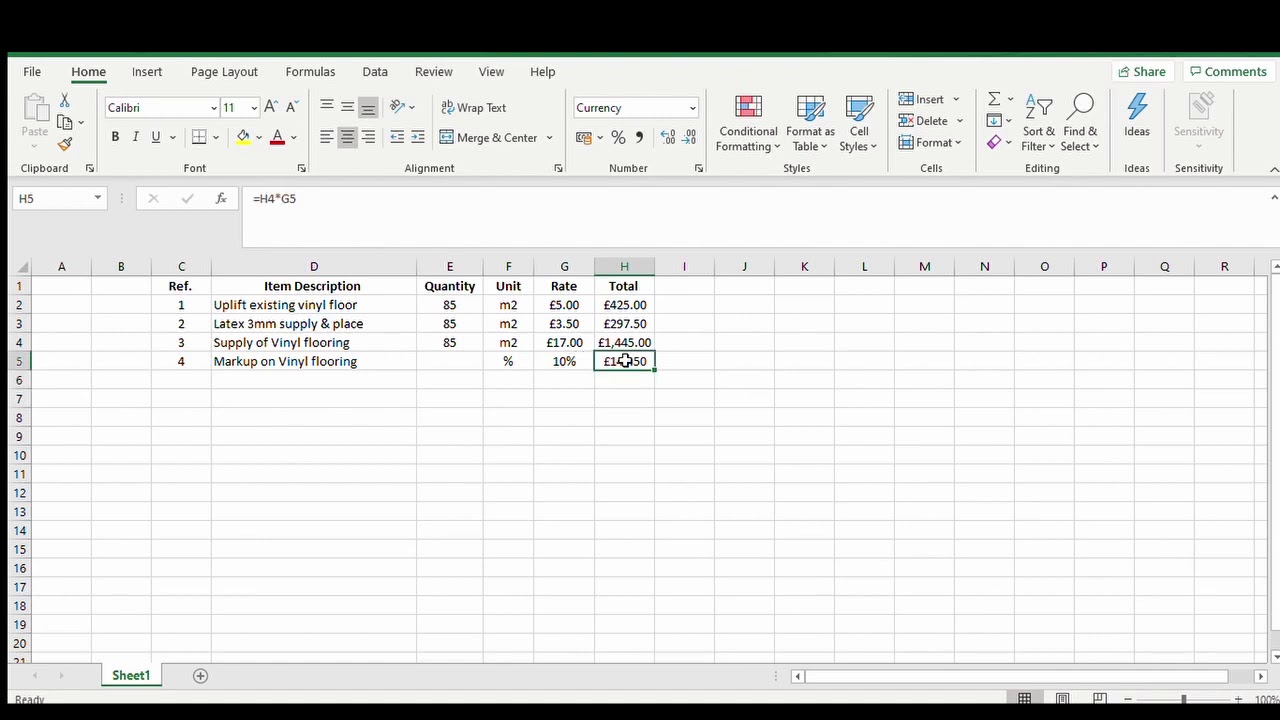
Task: Toggle Wrap Text
Action: [x=474, y=107]
